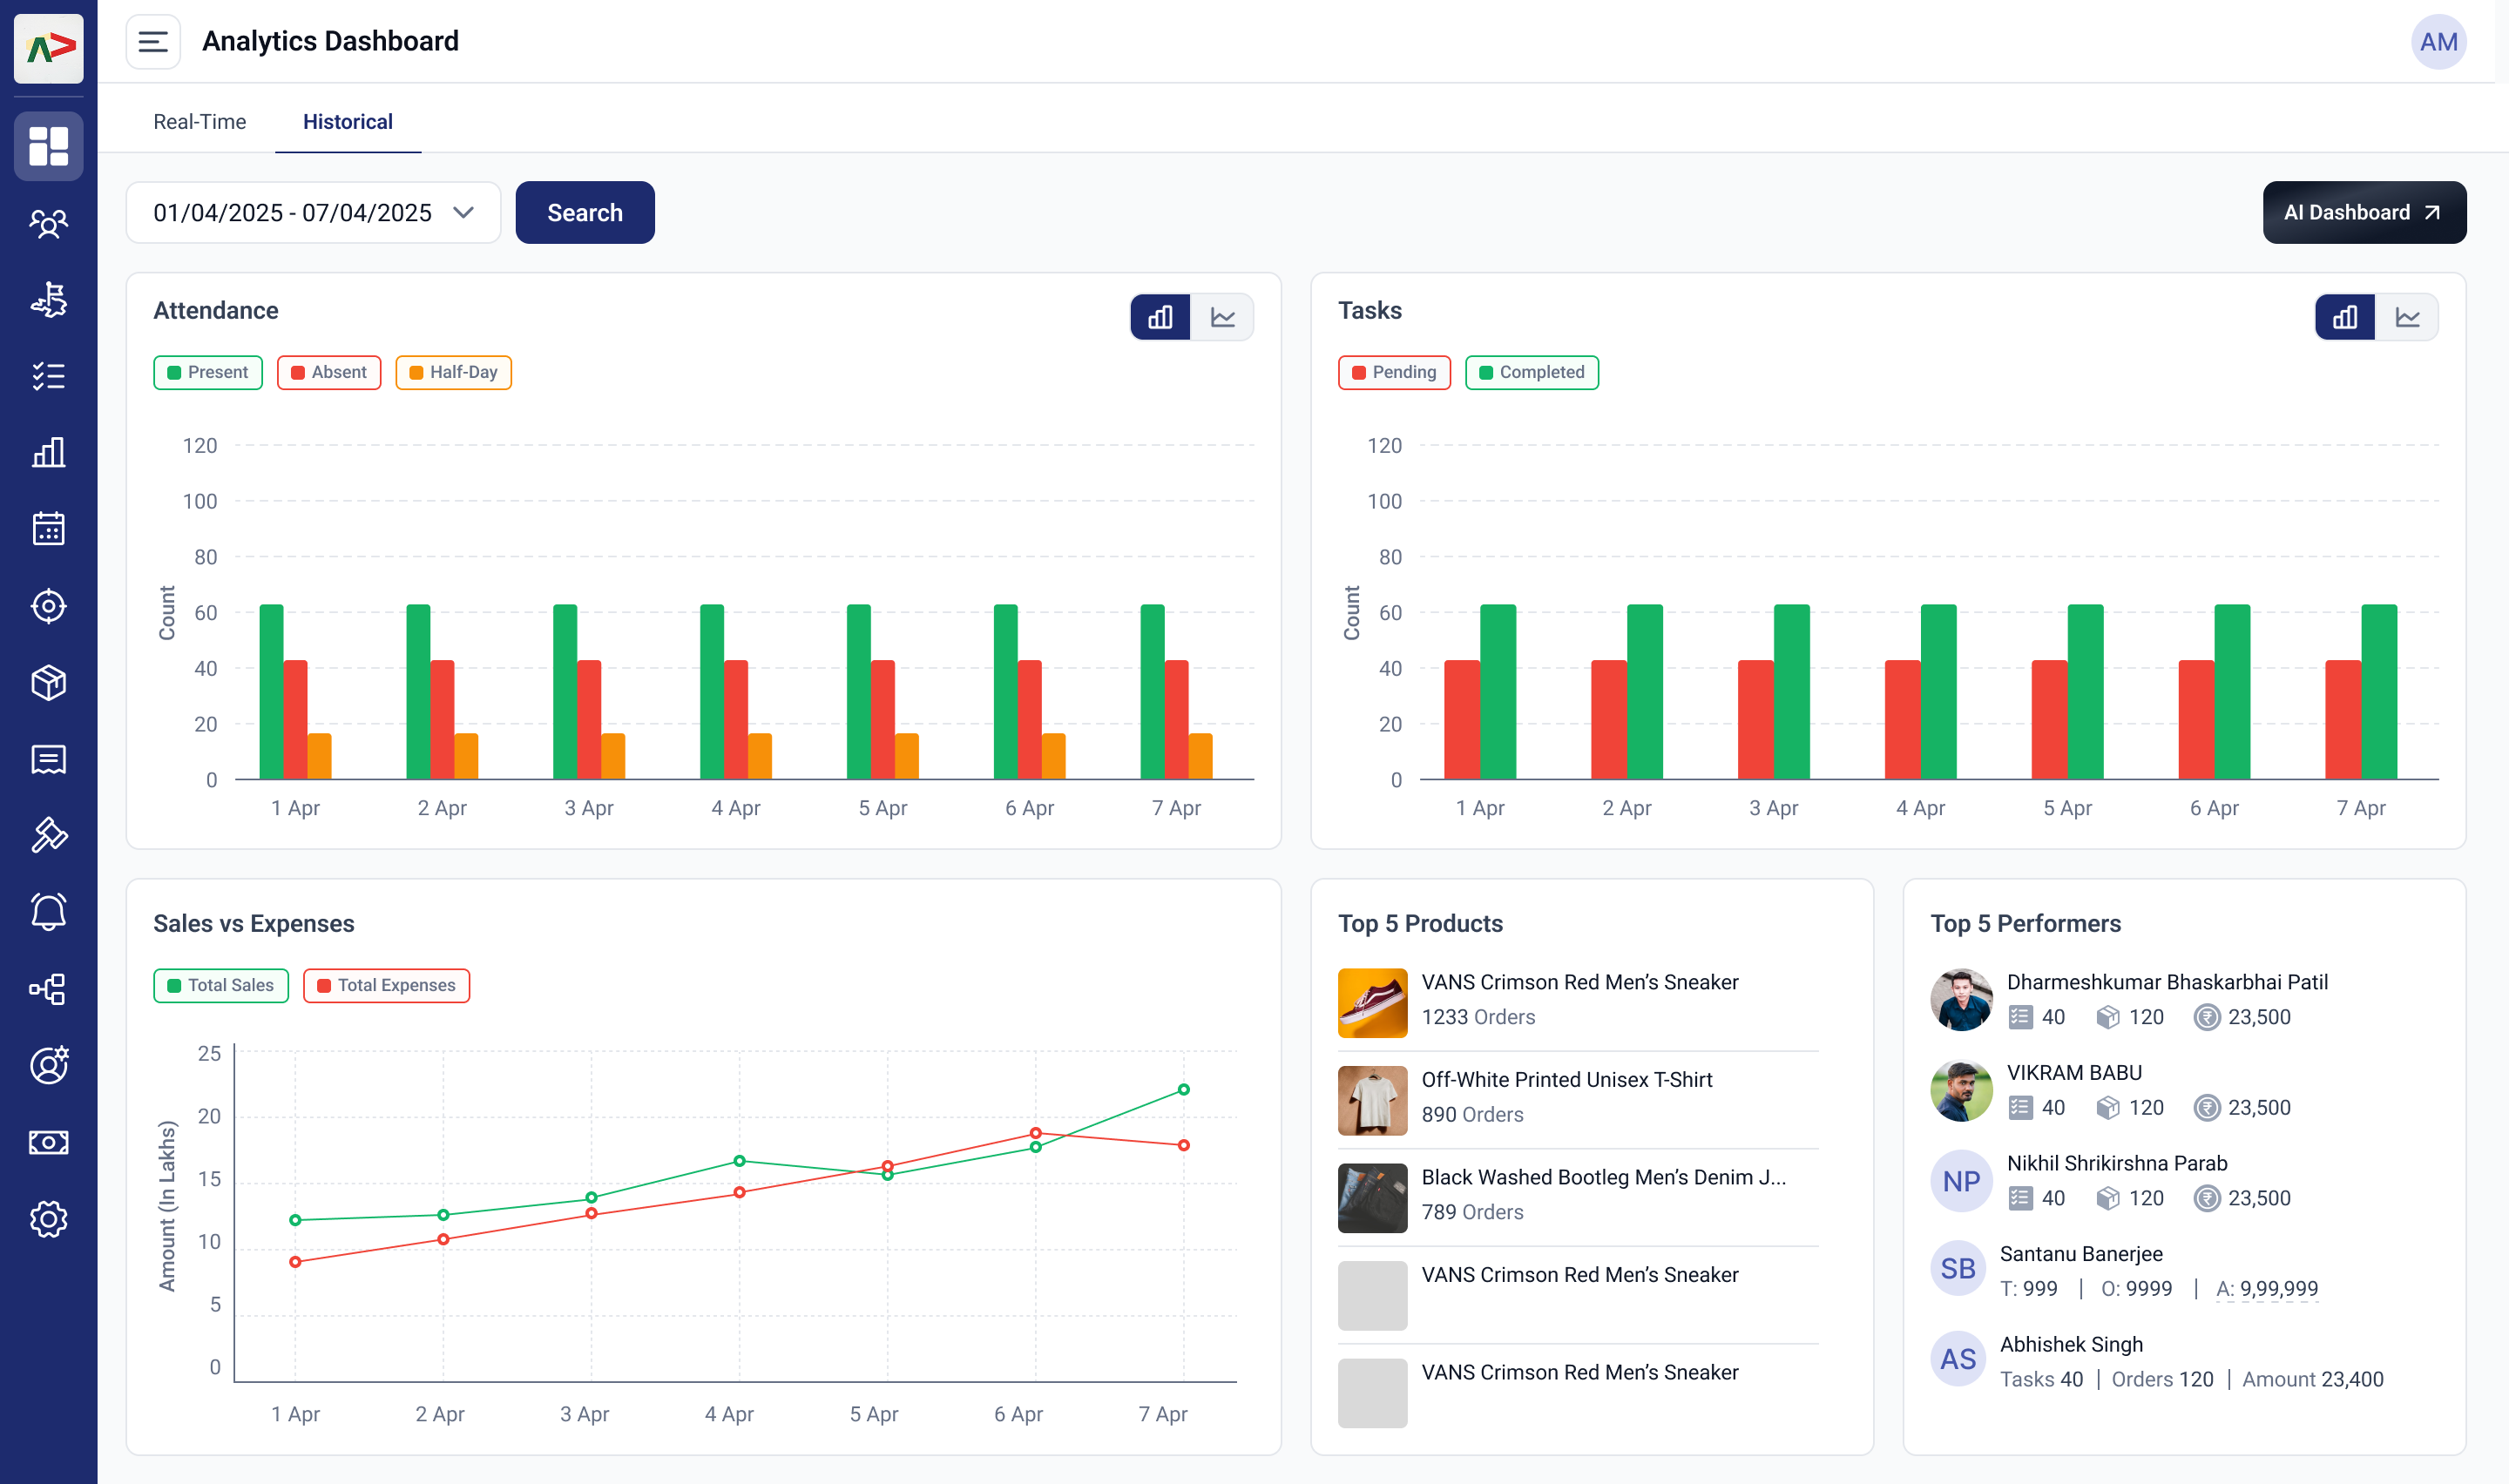The image size is (2509, 1484).
Task: Select the Historical tab
Action: 347,121
